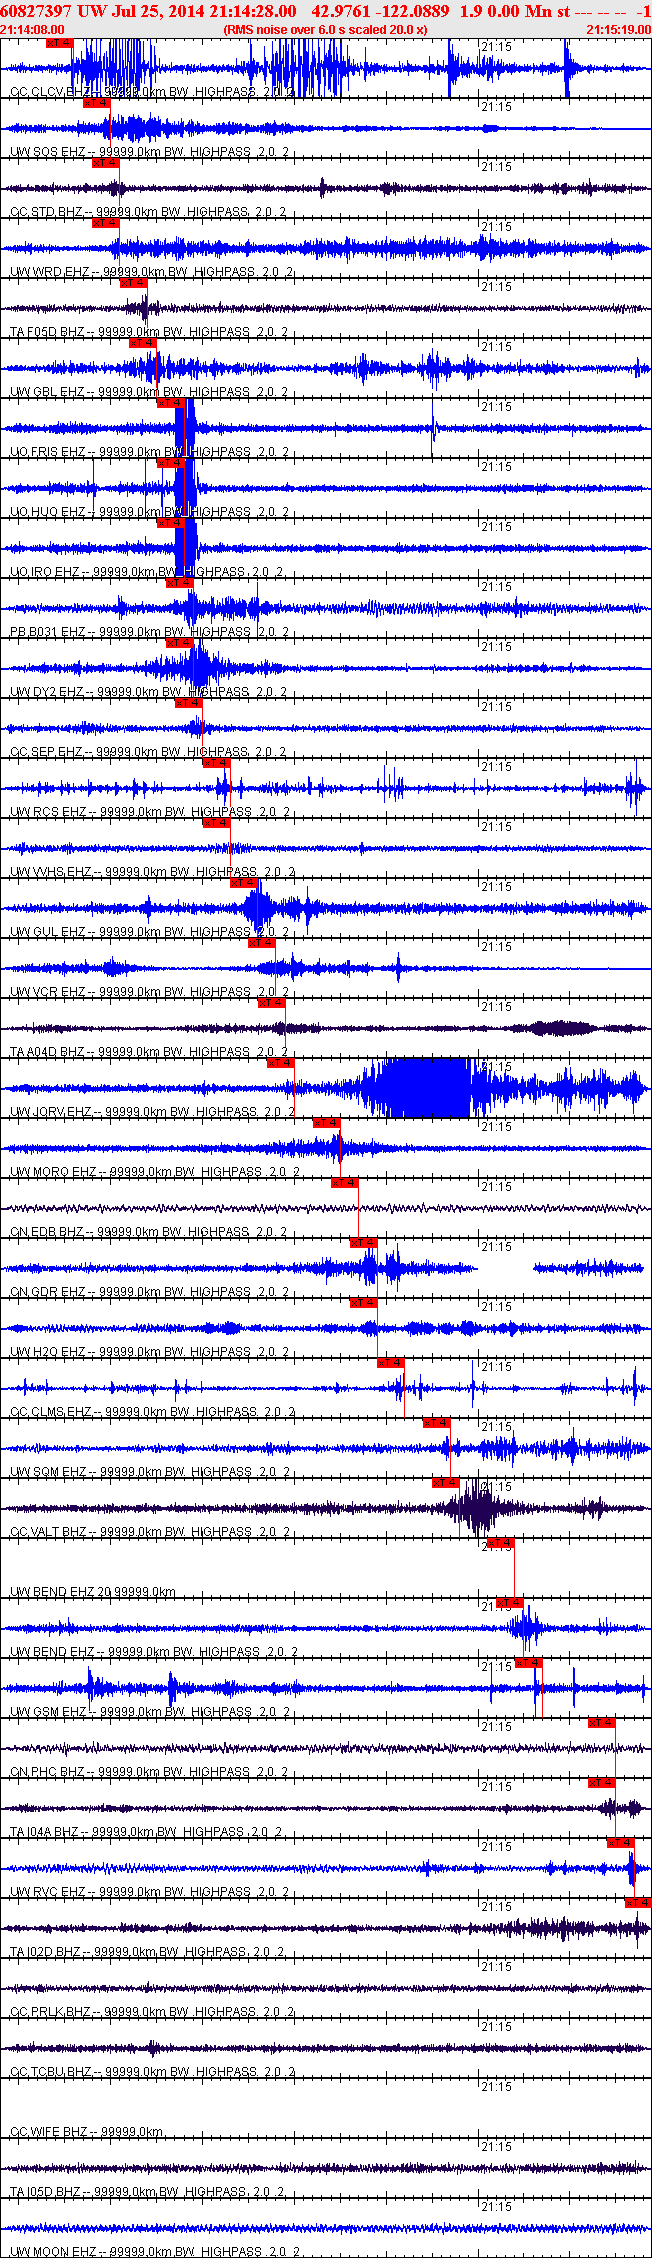
Task: Select the pick marker on TA.I04A trace
Action: pyautogui.click(x=601, y=1783)
